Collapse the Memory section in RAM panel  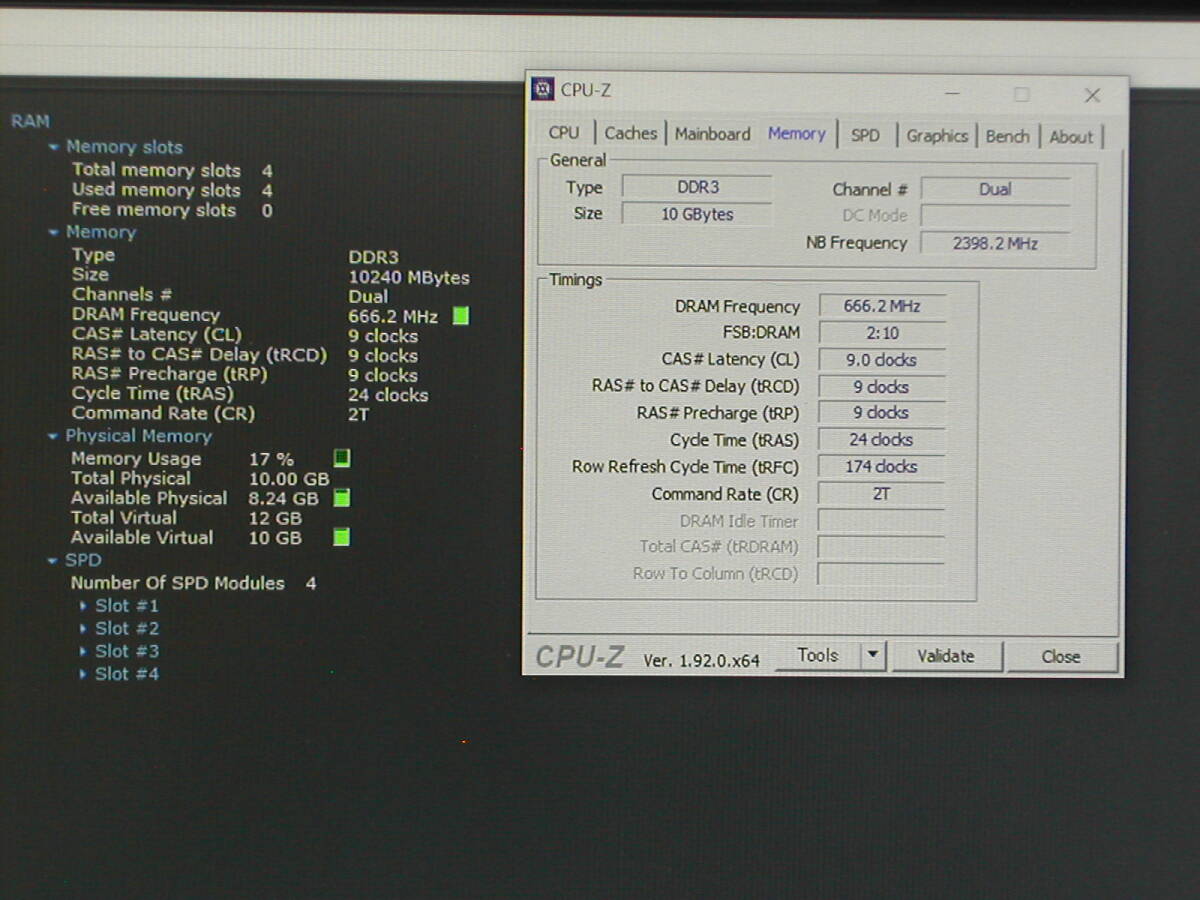54,232
